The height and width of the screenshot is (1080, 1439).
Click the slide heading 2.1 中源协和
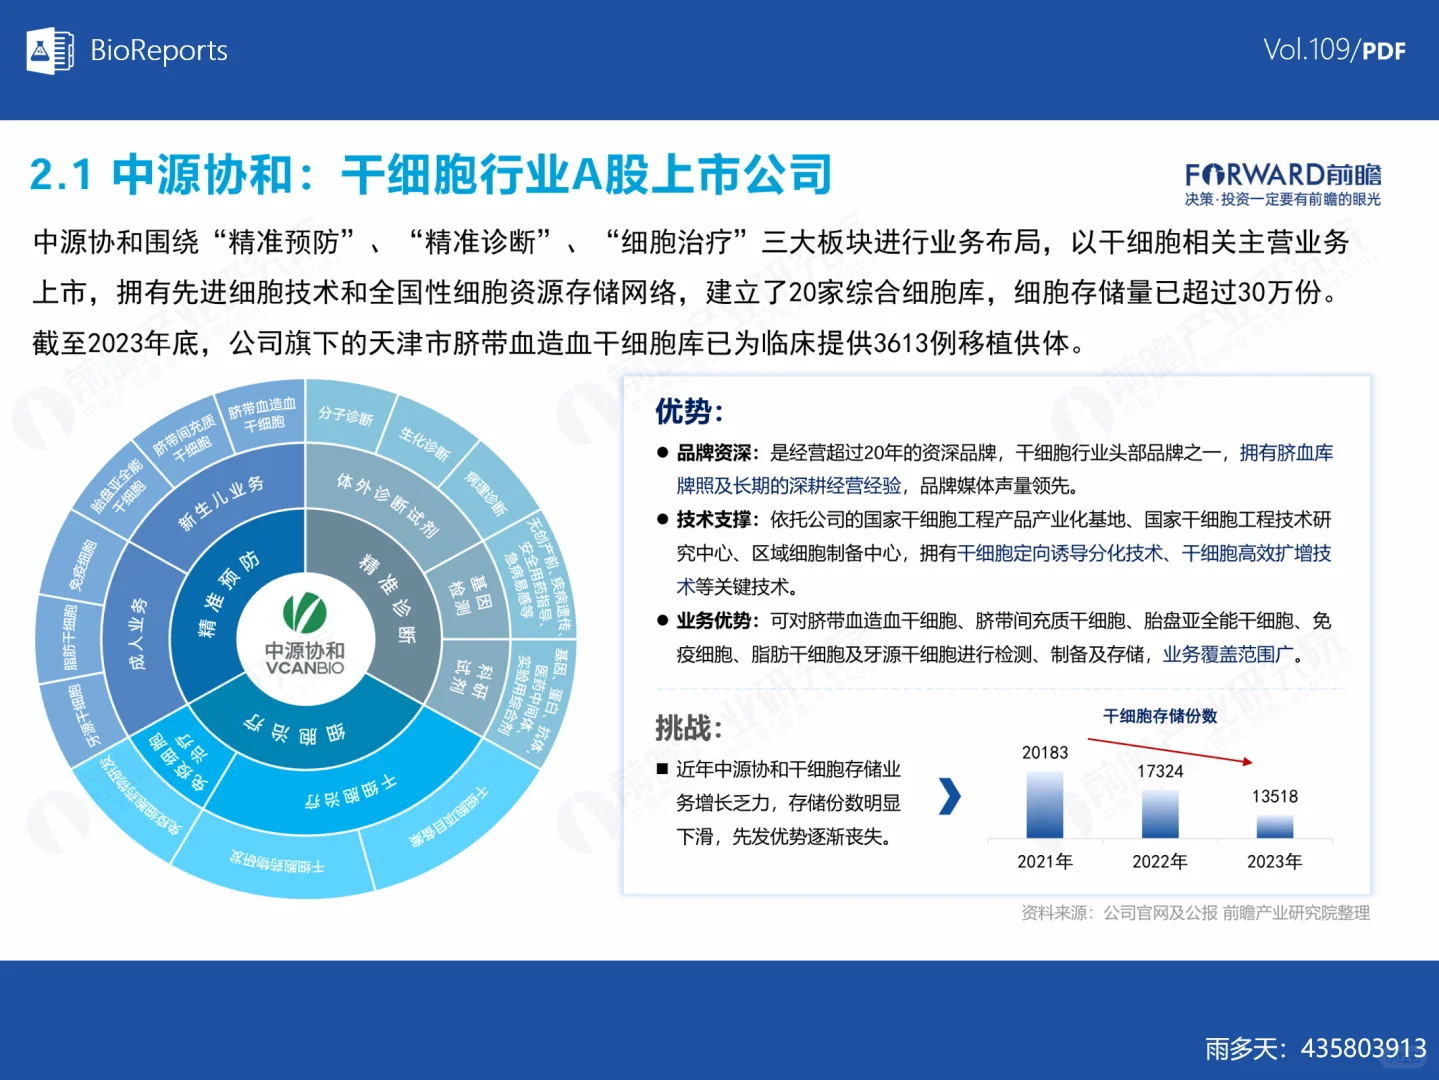(x=431, y=175)
